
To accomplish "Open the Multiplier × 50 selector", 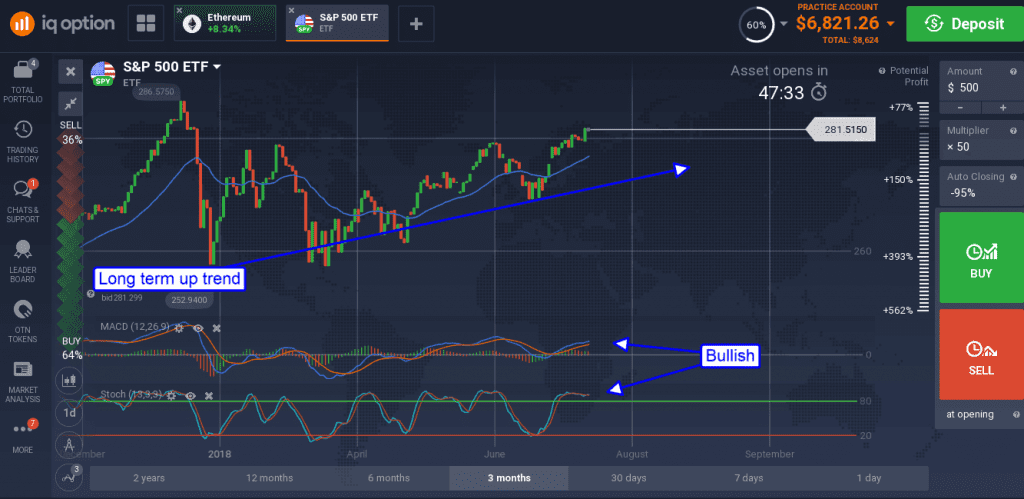I will point(981,139).
